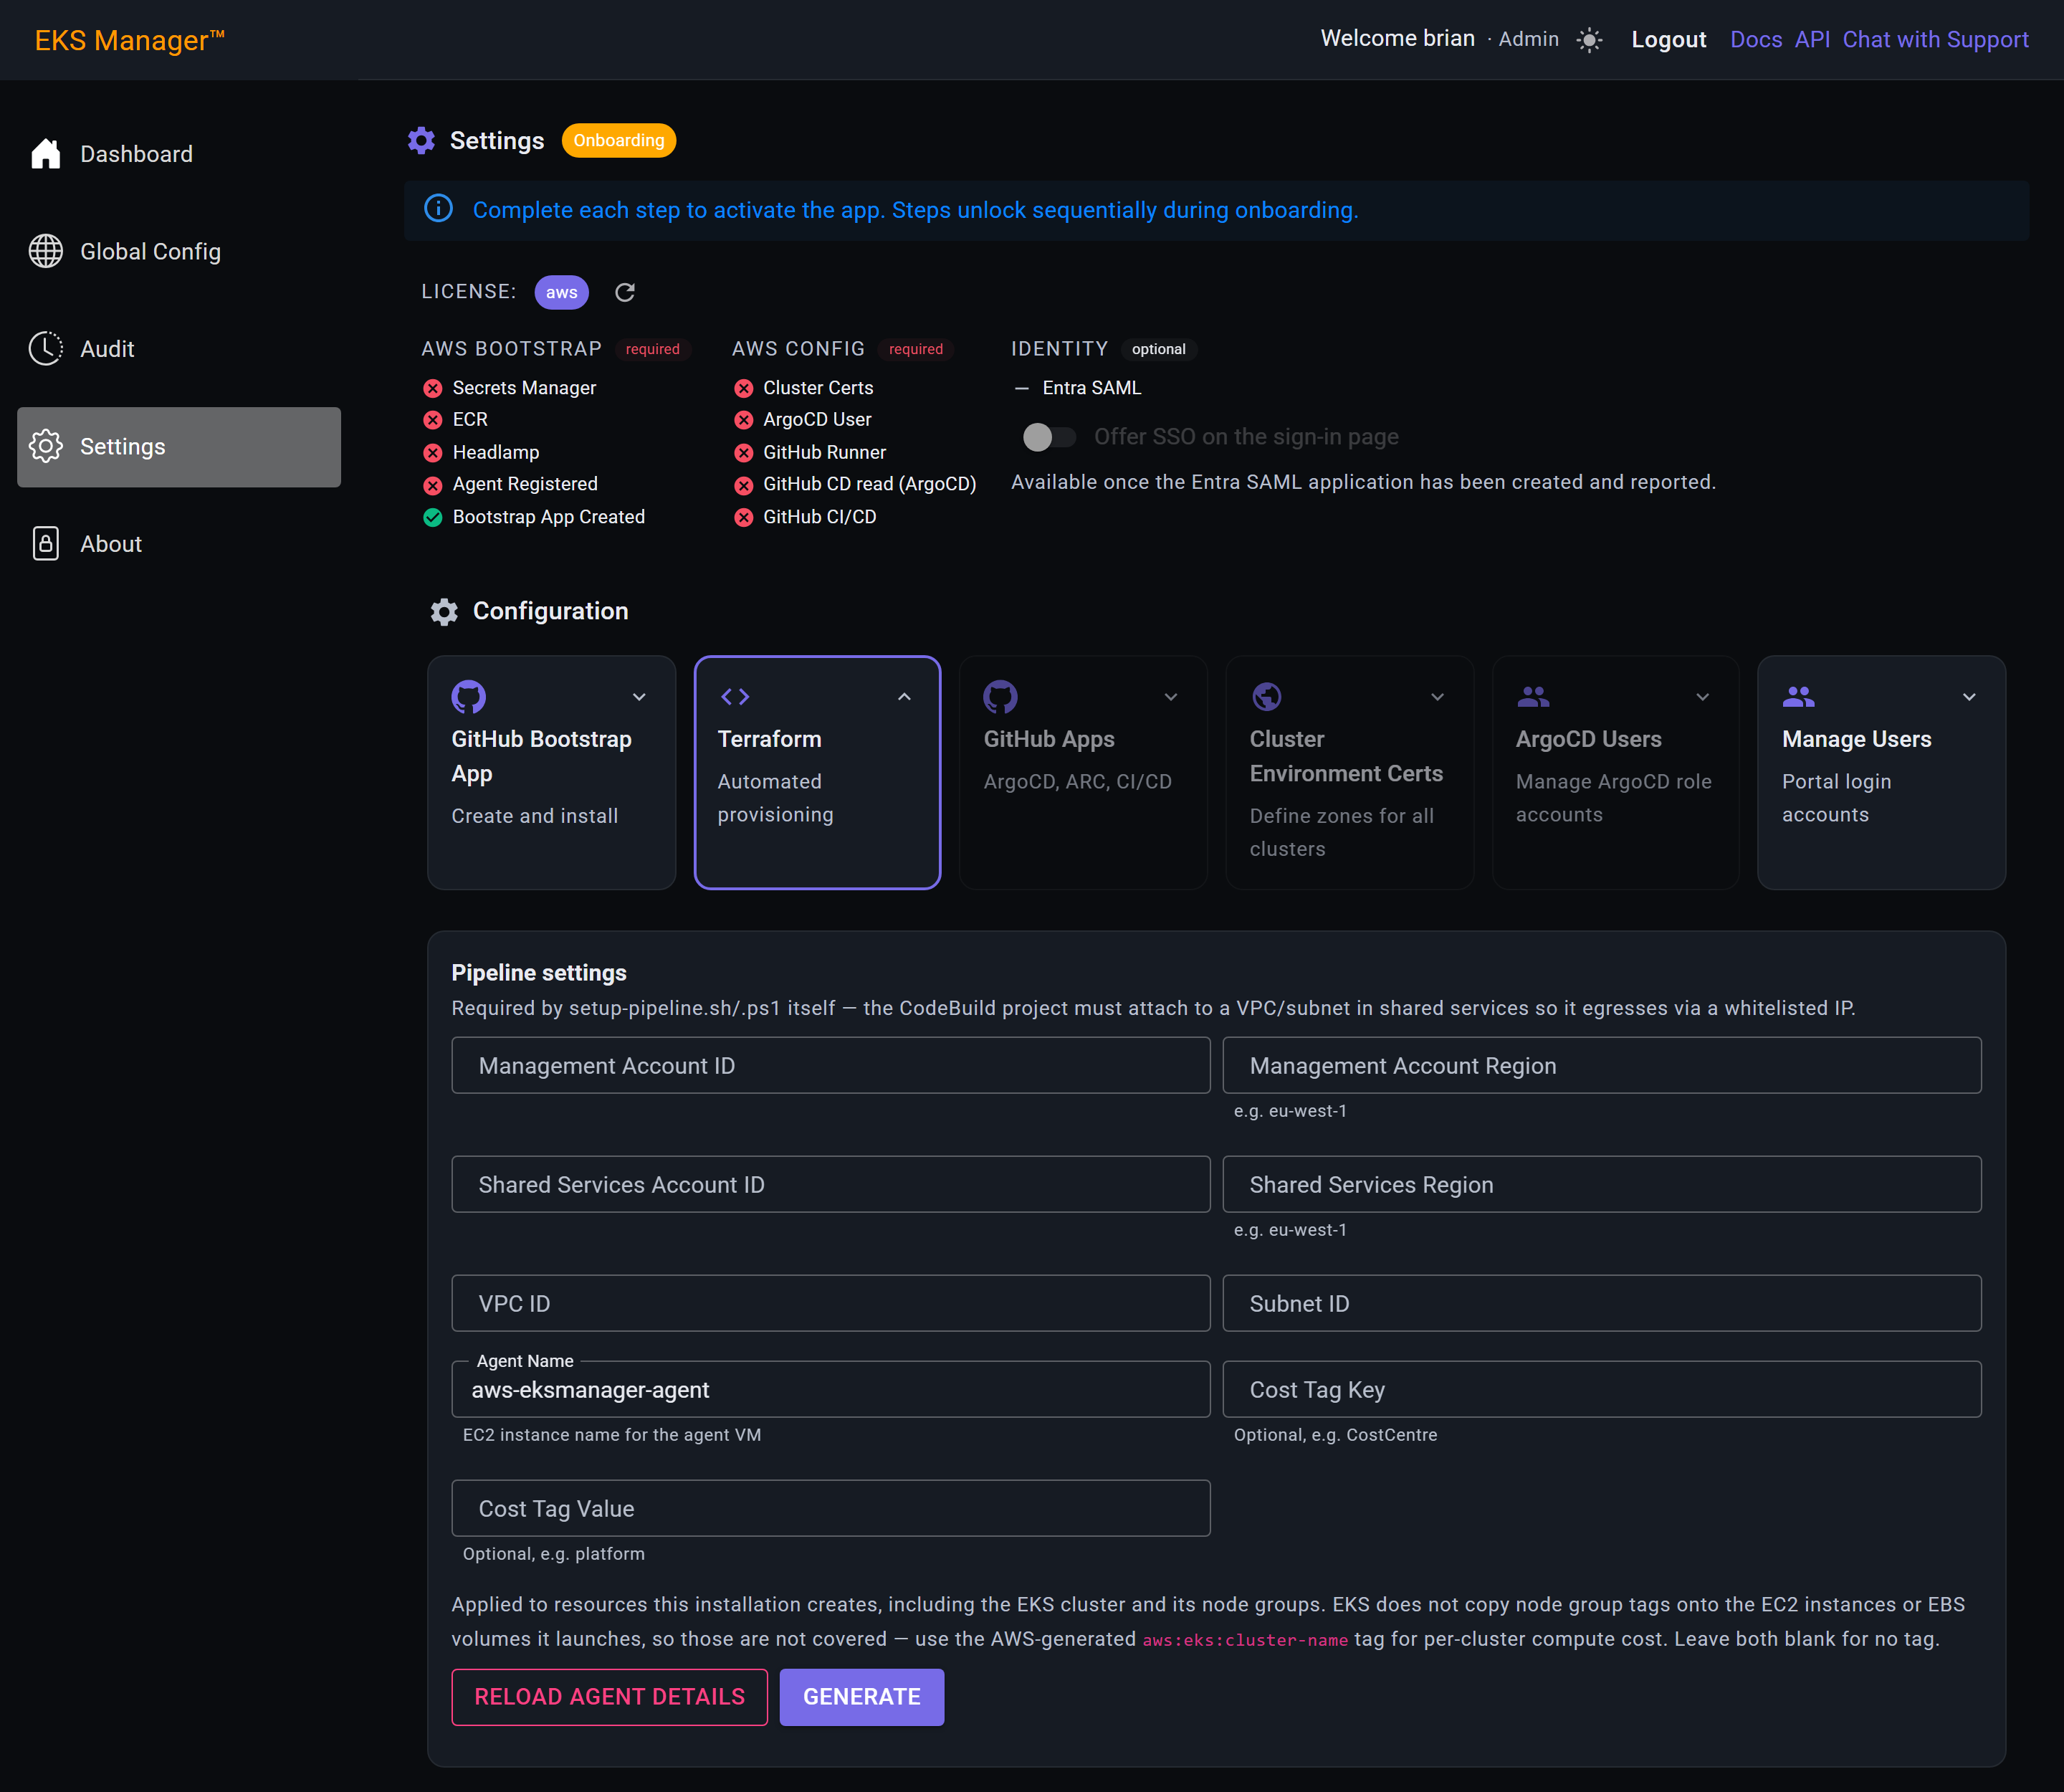The image size is (2064, 1792).
Task: Click the Agent Name field
Action: pyautogui.click(x=830, y=1389)
